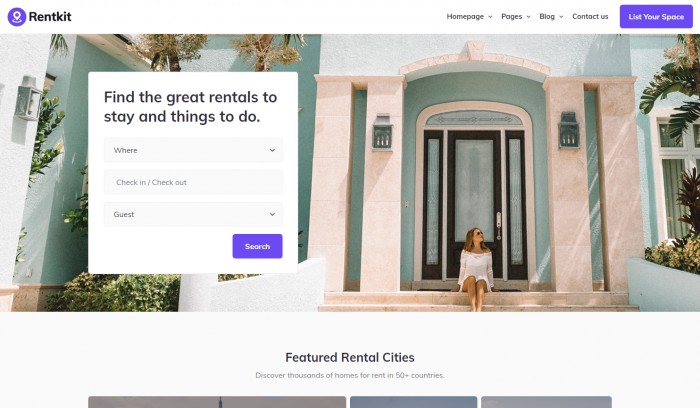The image size is (700, 408).
Task: Go to Contact us page
Action: pos(590,17)
